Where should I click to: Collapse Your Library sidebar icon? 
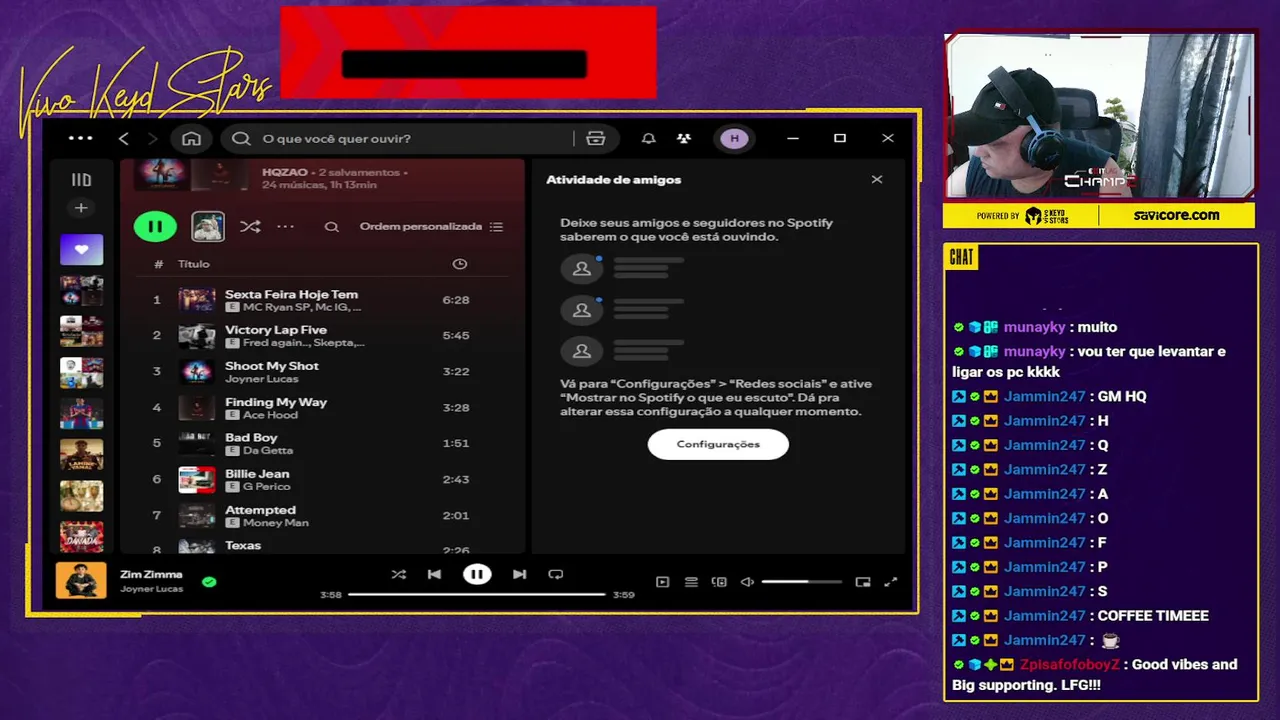[81, 180]
